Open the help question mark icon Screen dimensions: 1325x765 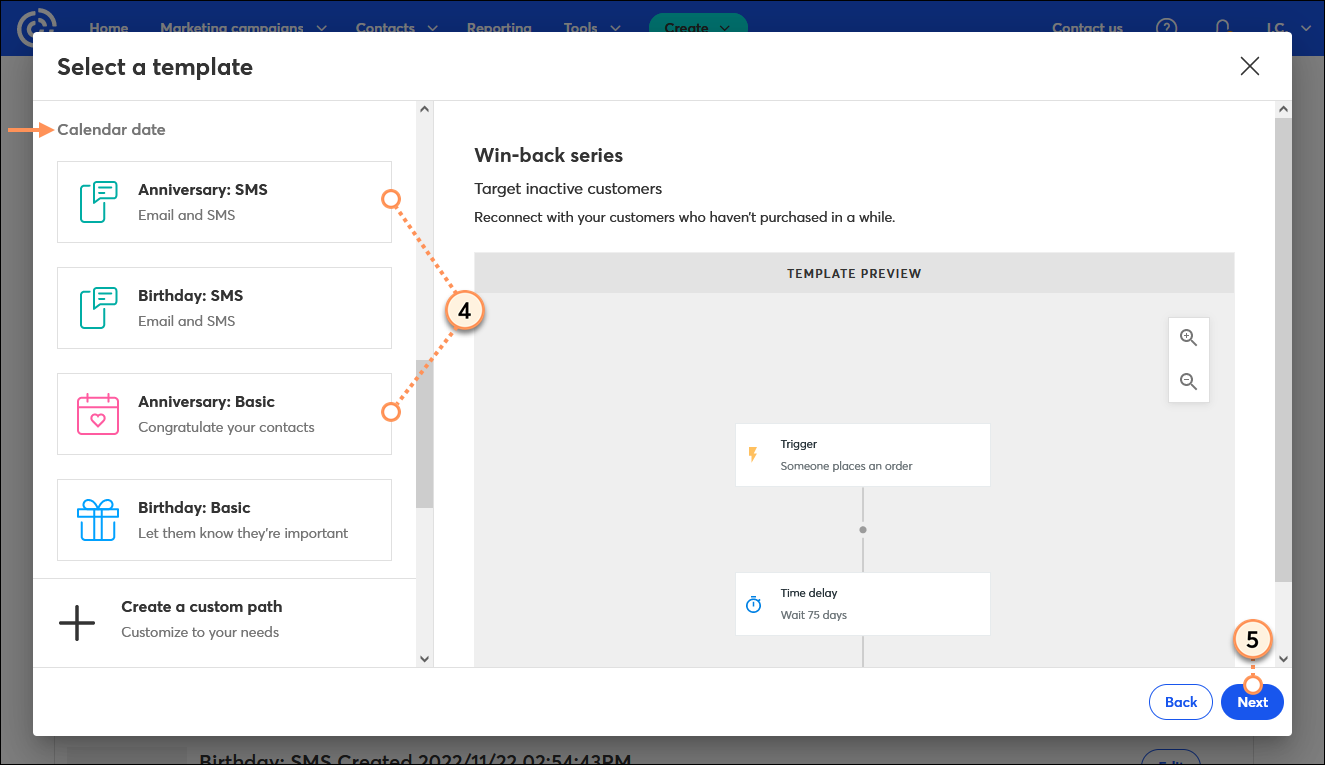tap(1166, 28)
